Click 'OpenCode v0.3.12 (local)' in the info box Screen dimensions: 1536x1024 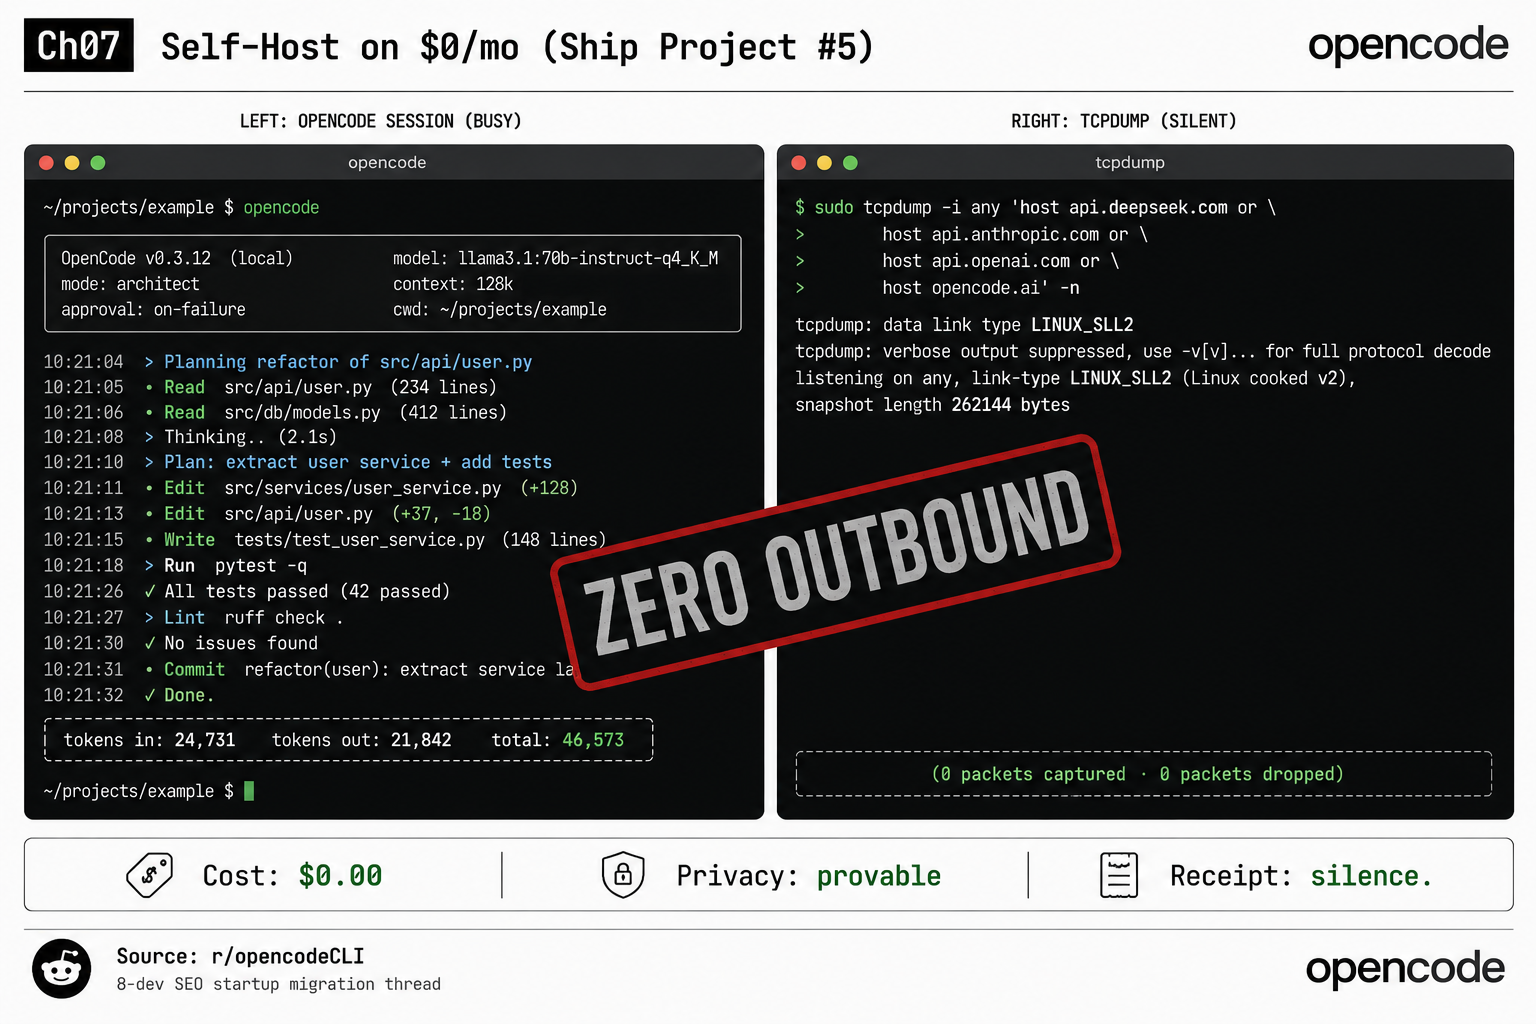177,258
